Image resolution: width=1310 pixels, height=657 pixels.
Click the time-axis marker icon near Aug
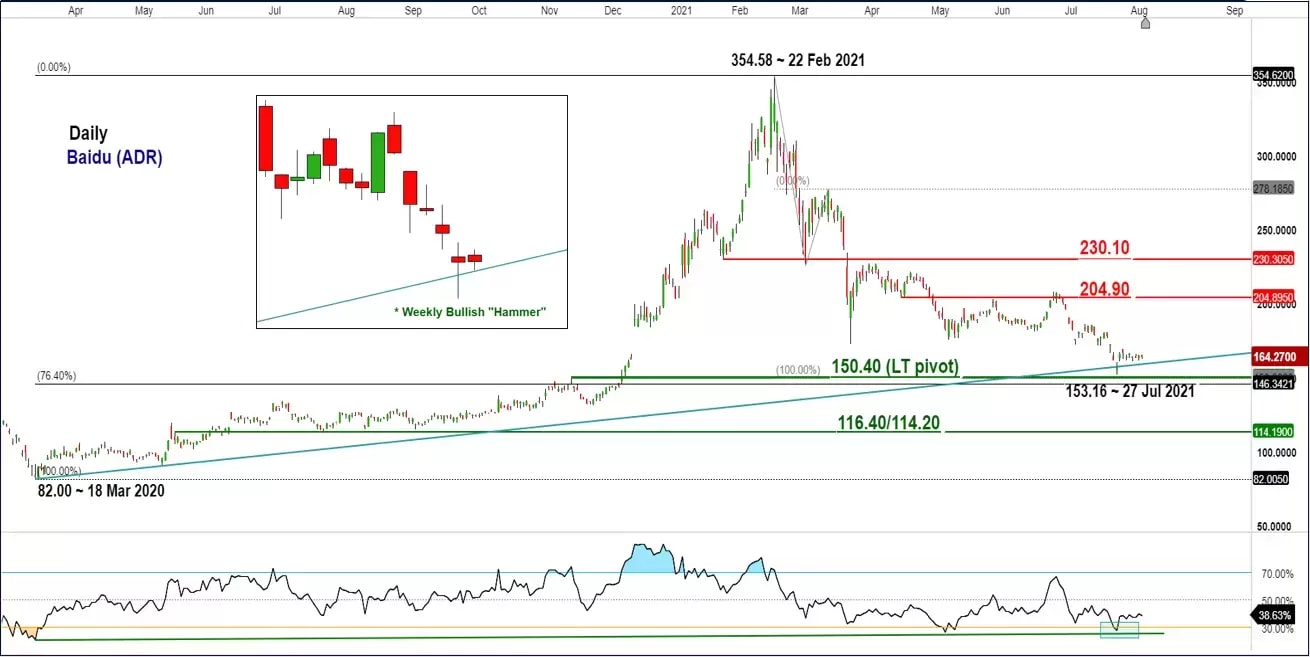[x=1145, y=22]
